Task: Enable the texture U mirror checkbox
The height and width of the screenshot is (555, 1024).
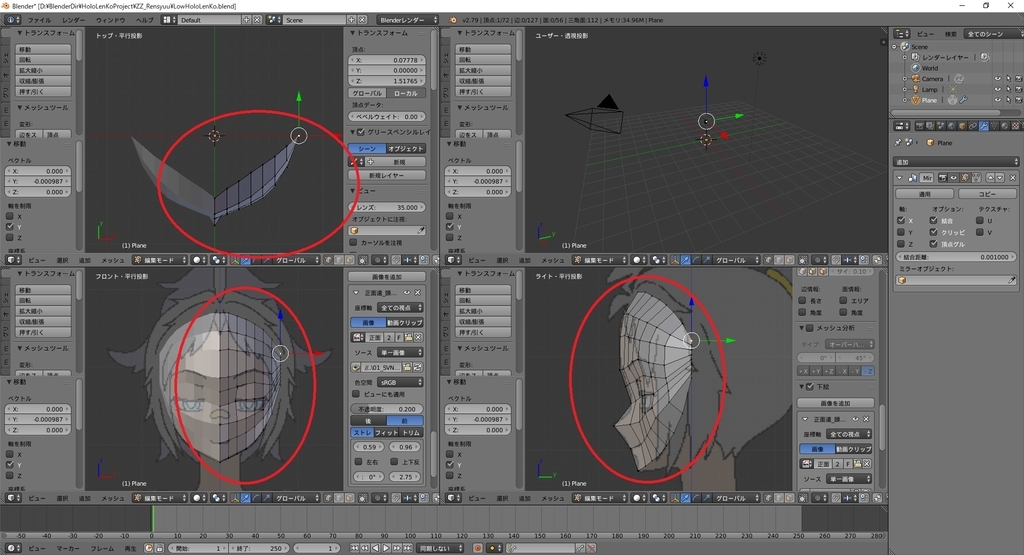Action: point(980,221)
